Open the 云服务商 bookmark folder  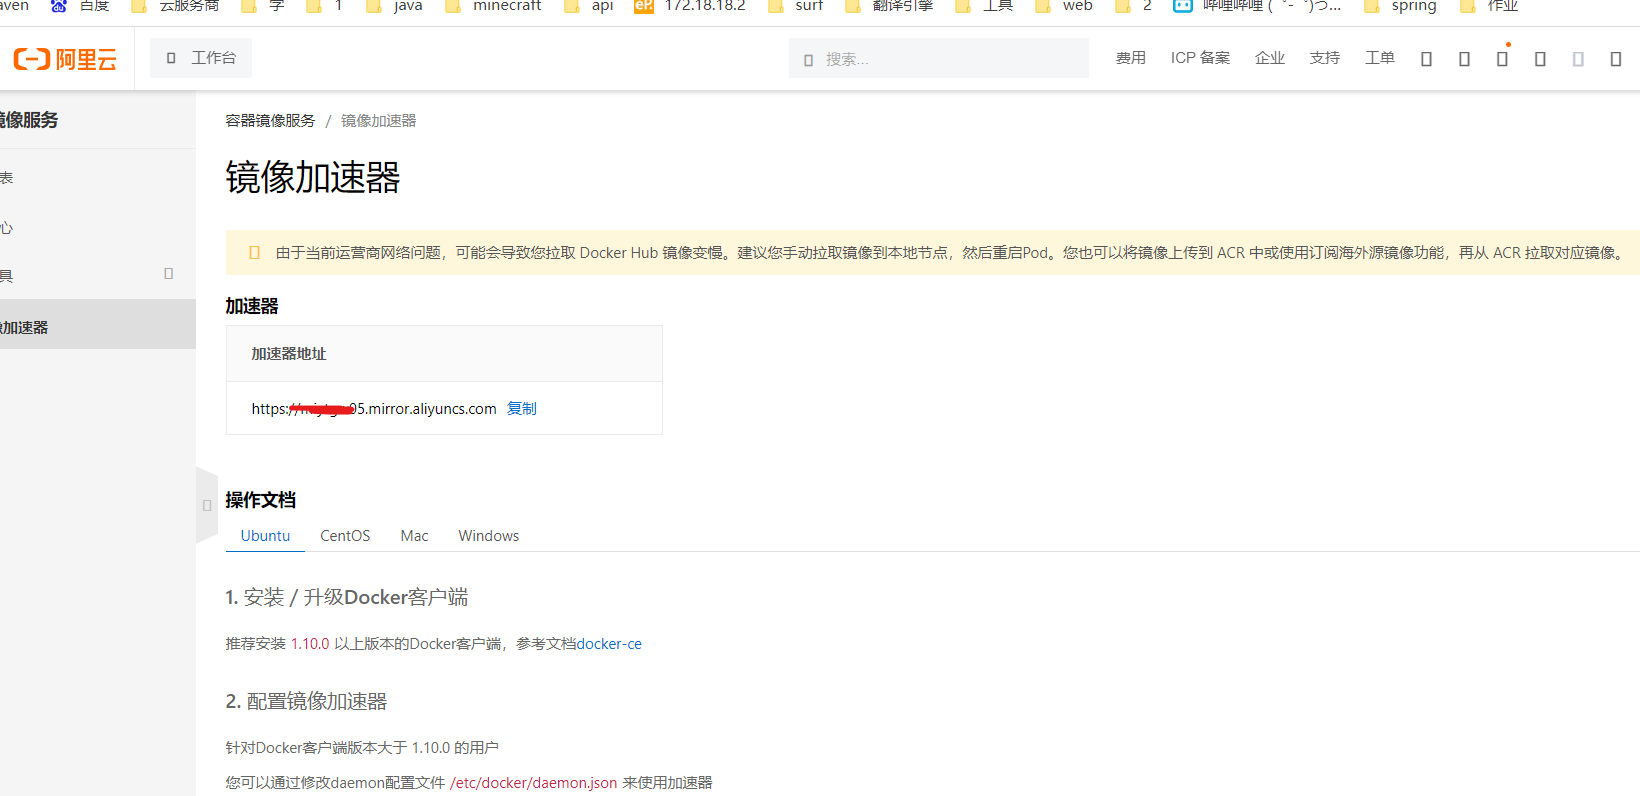click(175, 6)
